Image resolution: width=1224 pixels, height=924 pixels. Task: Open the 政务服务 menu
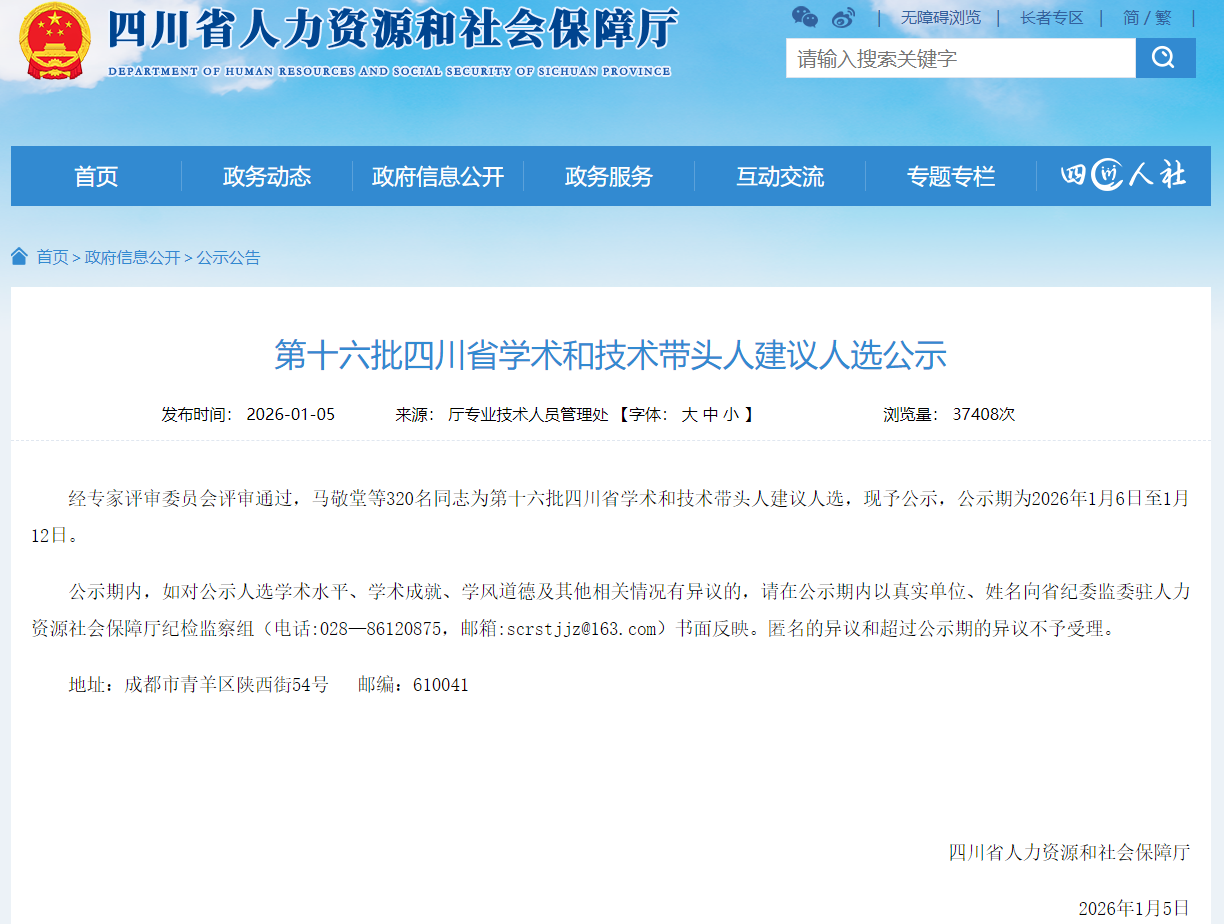point(607,176)
